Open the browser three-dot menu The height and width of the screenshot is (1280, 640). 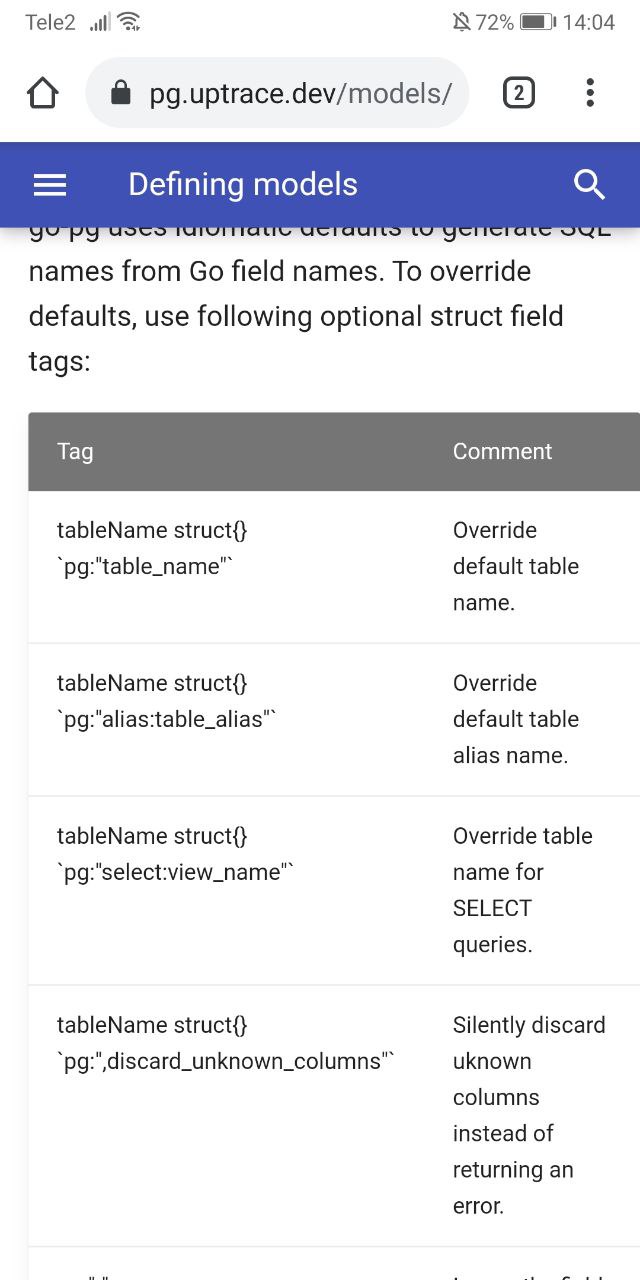[x=590, y=93]
